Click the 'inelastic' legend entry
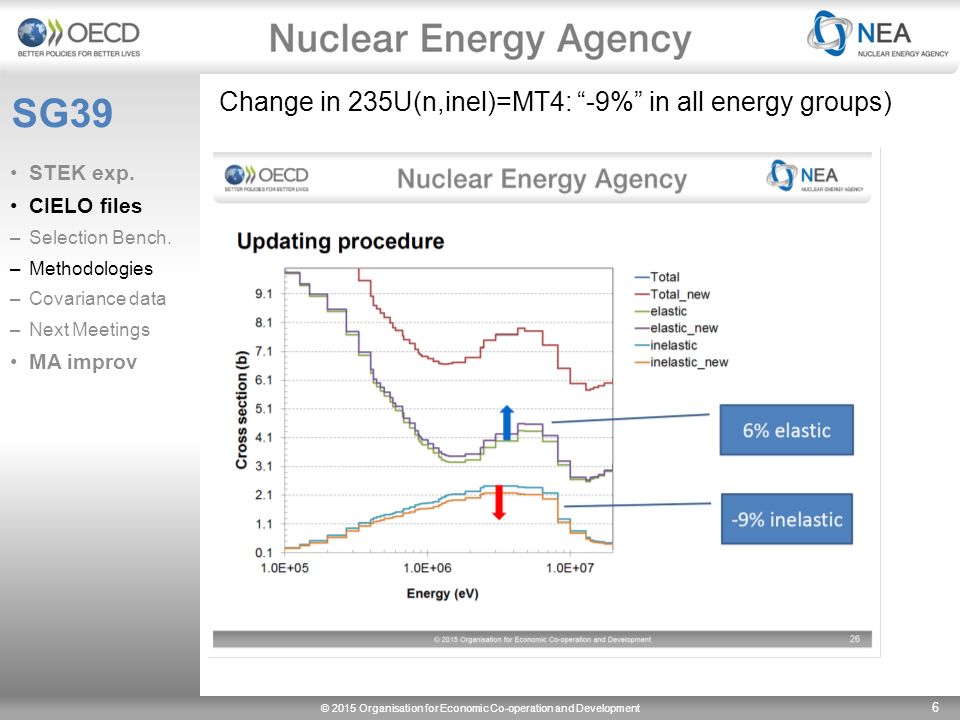960x720 pixels. (666, 345)
